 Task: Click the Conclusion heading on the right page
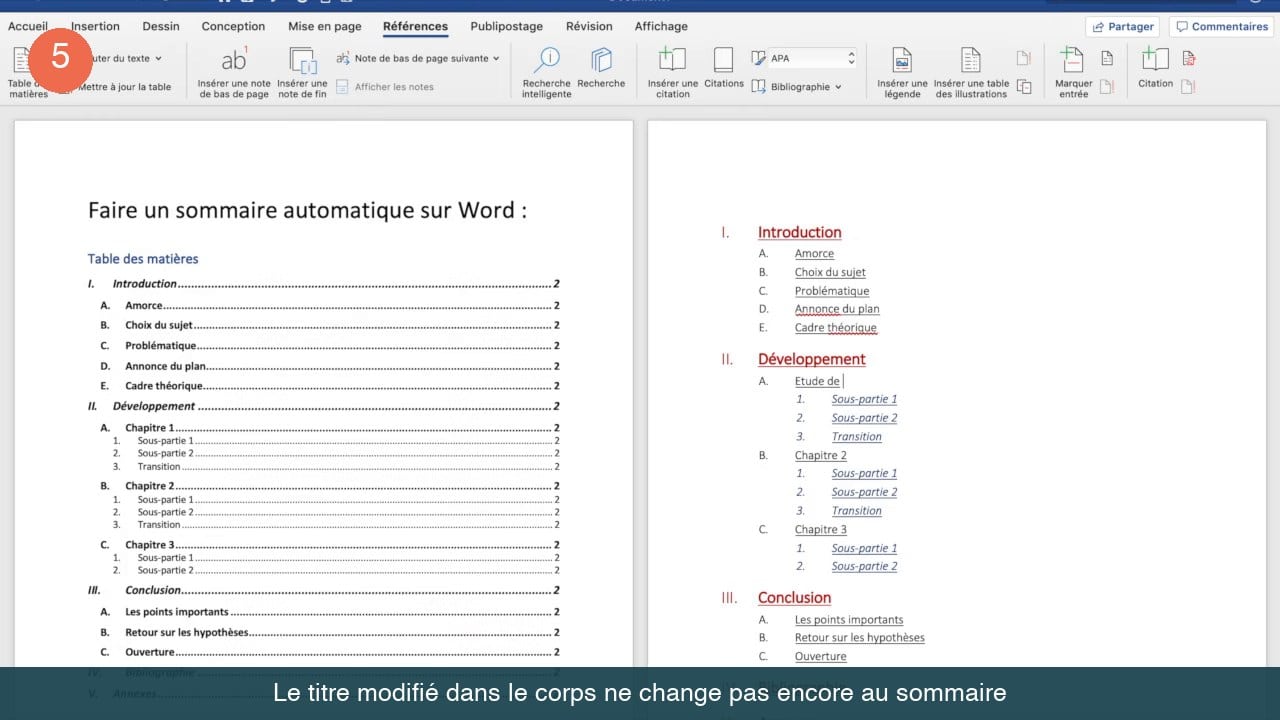(x=794, y=597)
